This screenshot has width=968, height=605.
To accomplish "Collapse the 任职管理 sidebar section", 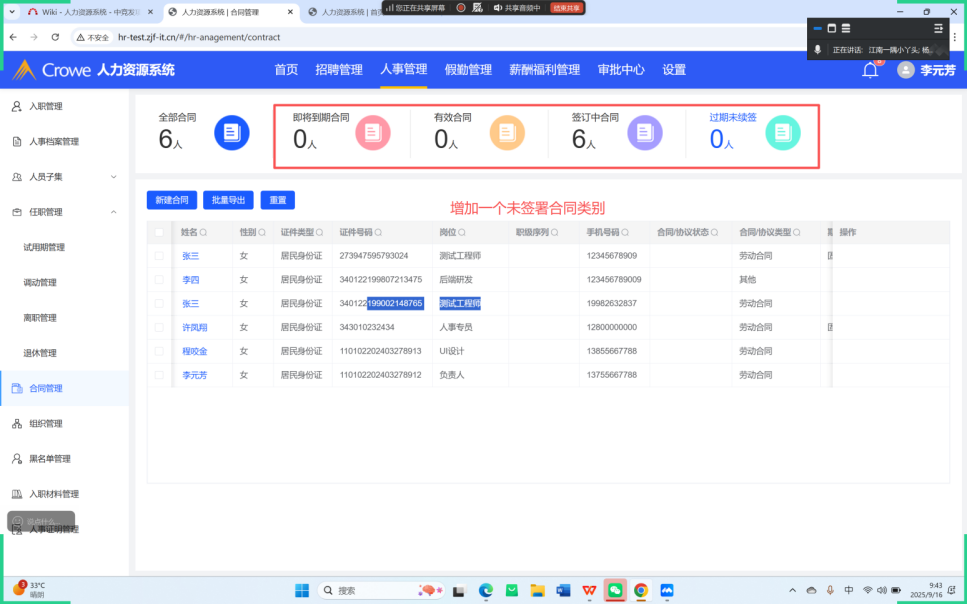I will coord(113,212).
